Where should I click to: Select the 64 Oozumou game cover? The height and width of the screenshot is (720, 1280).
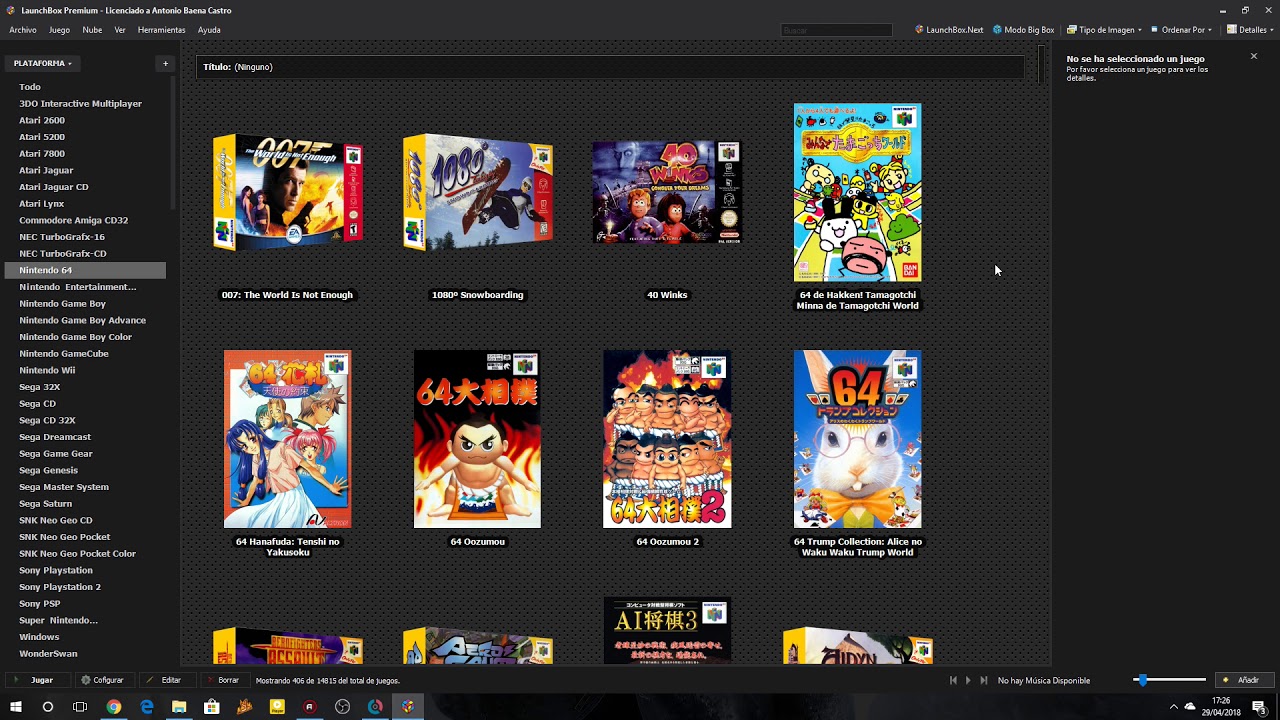tap(477, 439)
